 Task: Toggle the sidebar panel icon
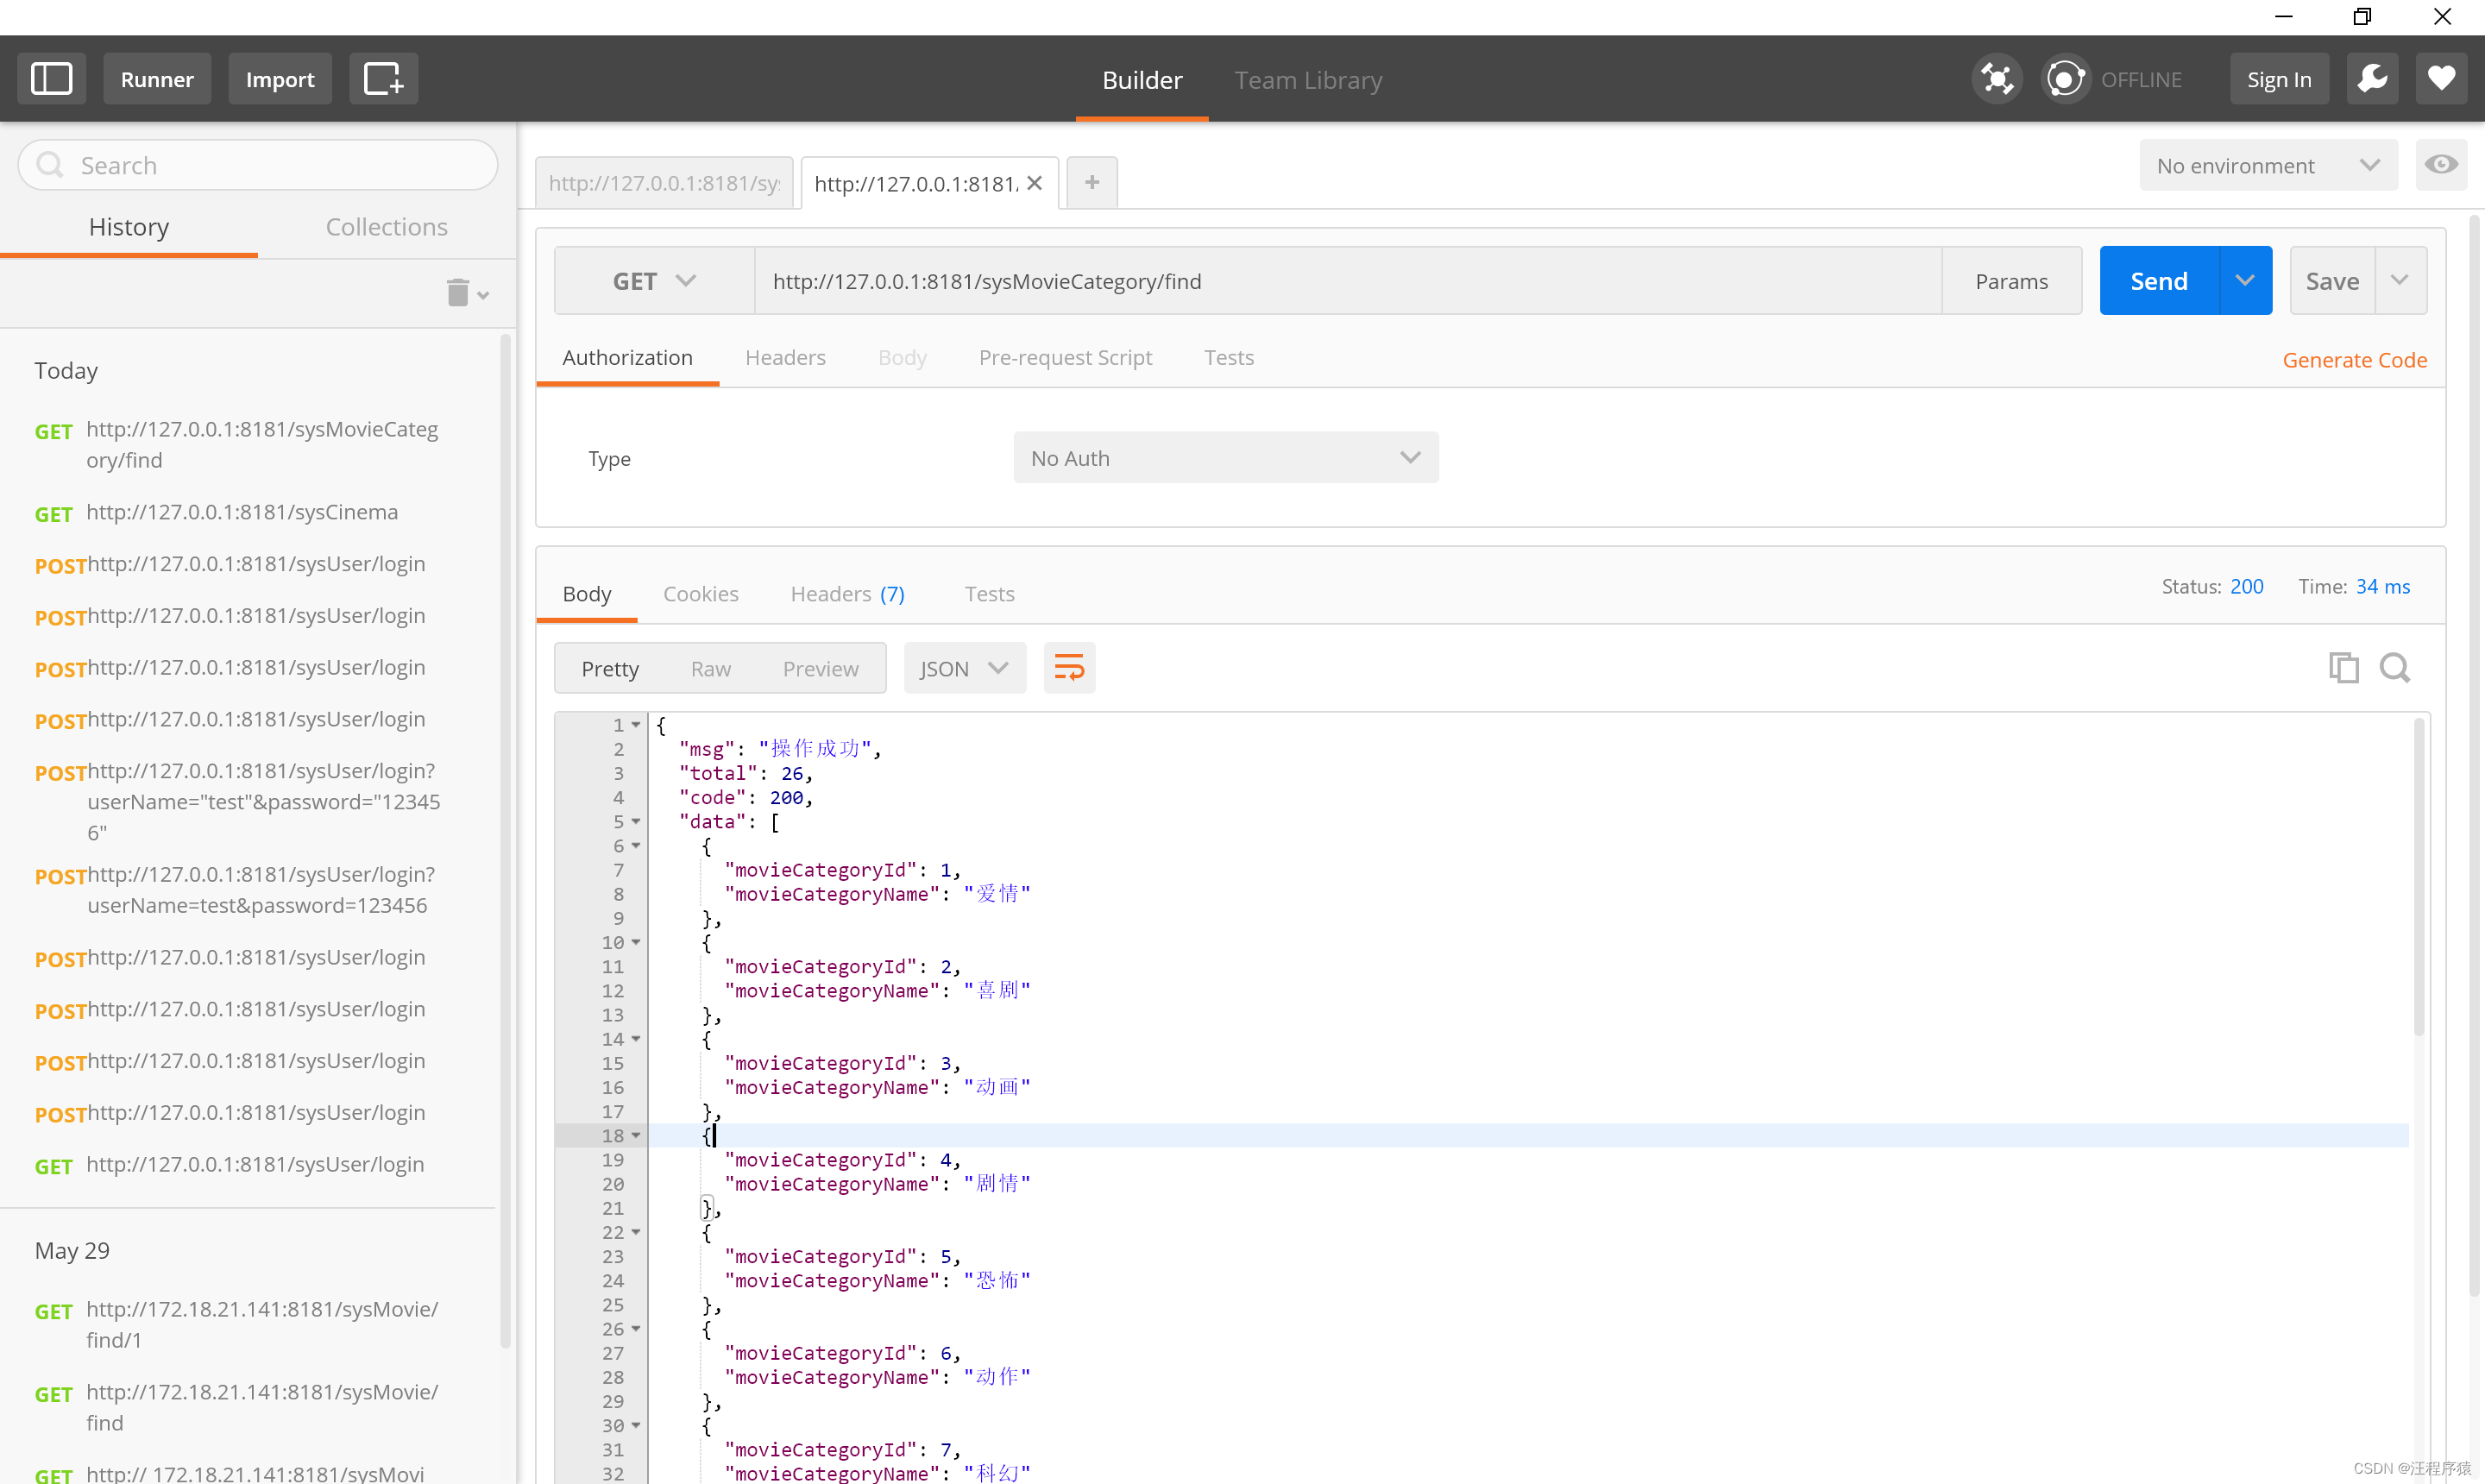51,79
